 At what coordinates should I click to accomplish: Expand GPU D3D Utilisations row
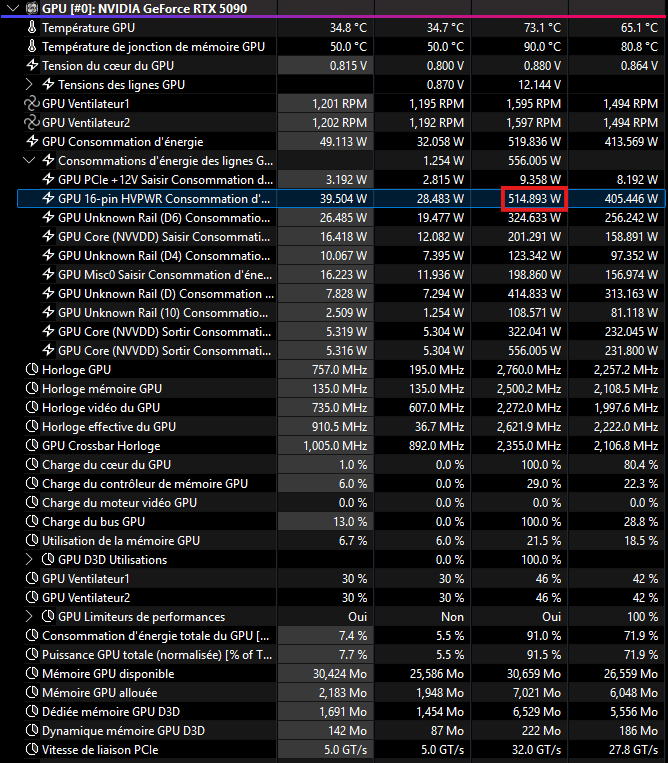29,560
